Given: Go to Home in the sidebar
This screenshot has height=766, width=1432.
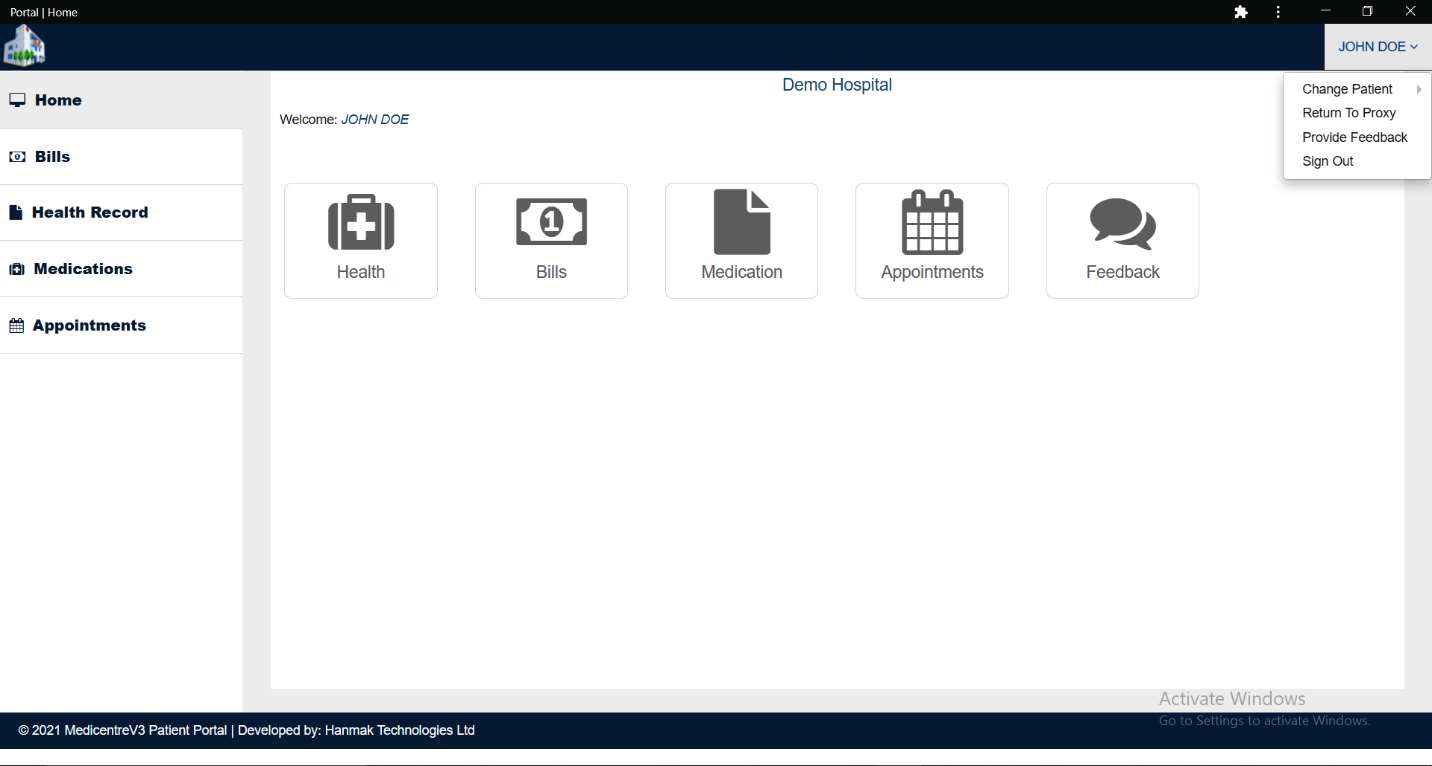Looking at the screenshot, I should click(121, 100).
